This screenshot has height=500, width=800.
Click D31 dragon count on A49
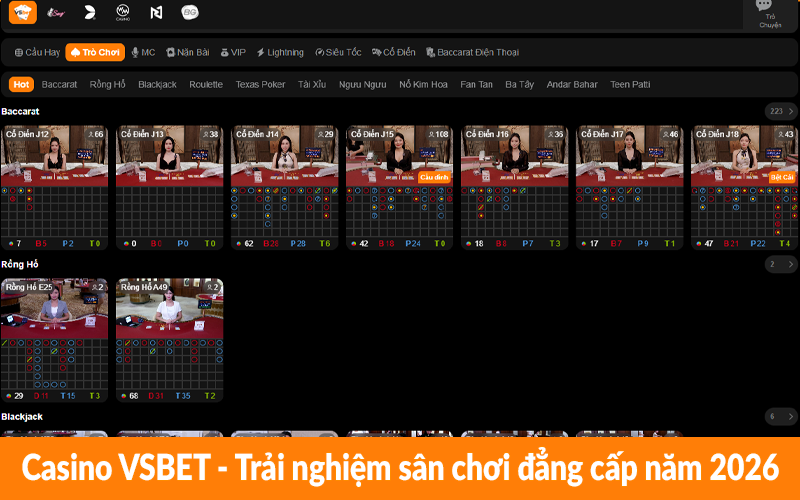(x=156, y=396)
